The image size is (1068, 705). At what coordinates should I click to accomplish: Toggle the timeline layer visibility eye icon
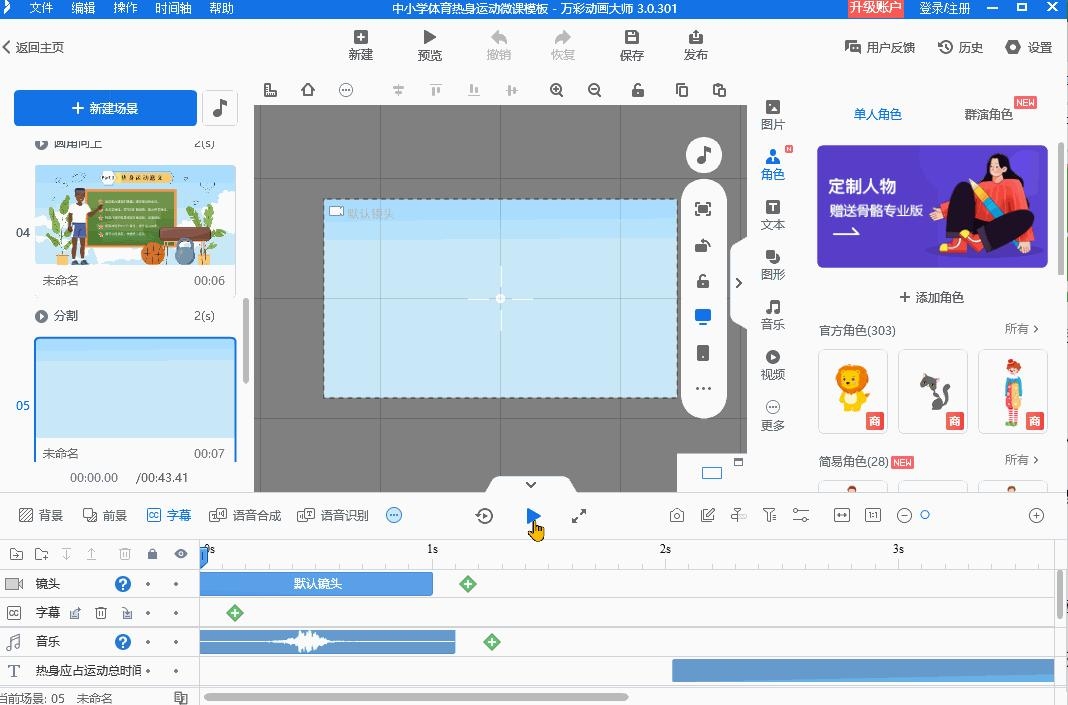(x=181, y=554)
